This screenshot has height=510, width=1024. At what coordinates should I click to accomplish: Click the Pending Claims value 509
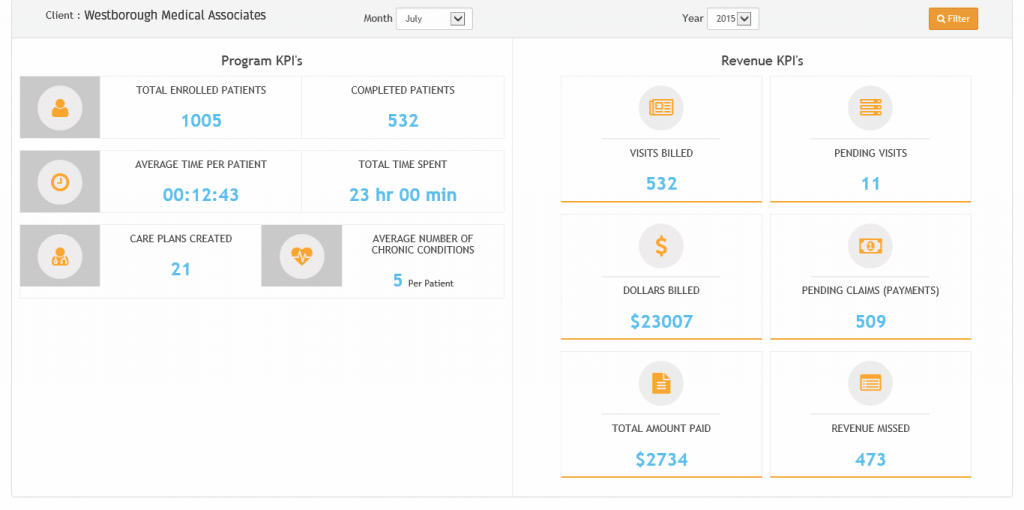point(871,321)
